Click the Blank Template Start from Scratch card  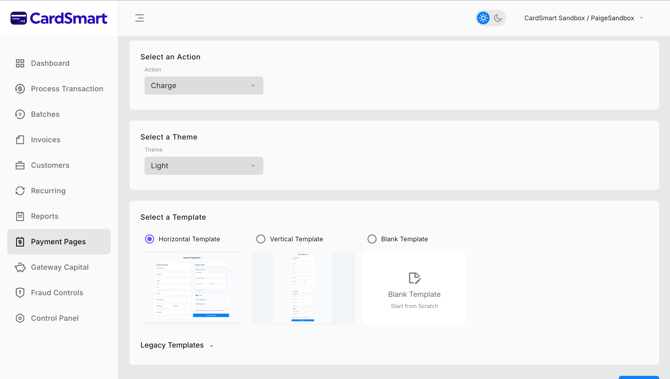point(414,288)
